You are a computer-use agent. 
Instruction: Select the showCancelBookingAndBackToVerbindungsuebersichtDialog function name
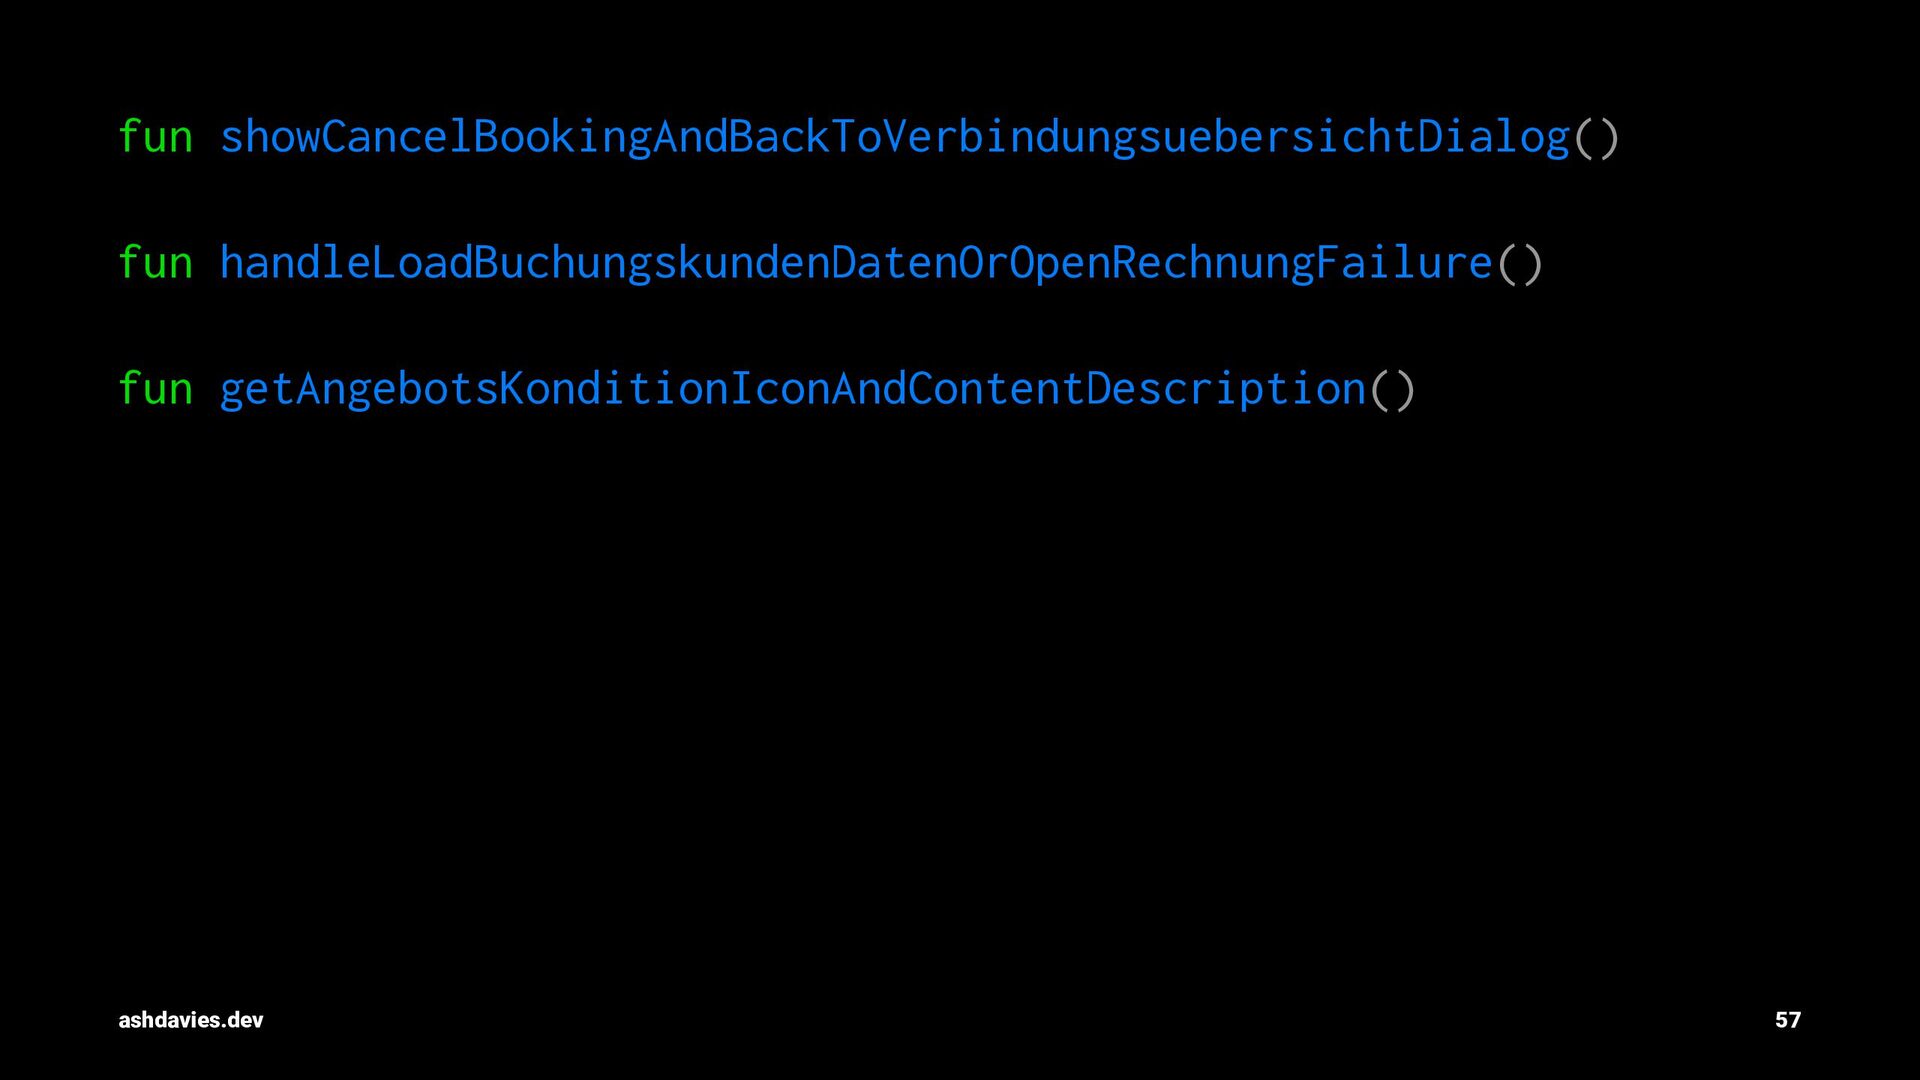(895, 138)
